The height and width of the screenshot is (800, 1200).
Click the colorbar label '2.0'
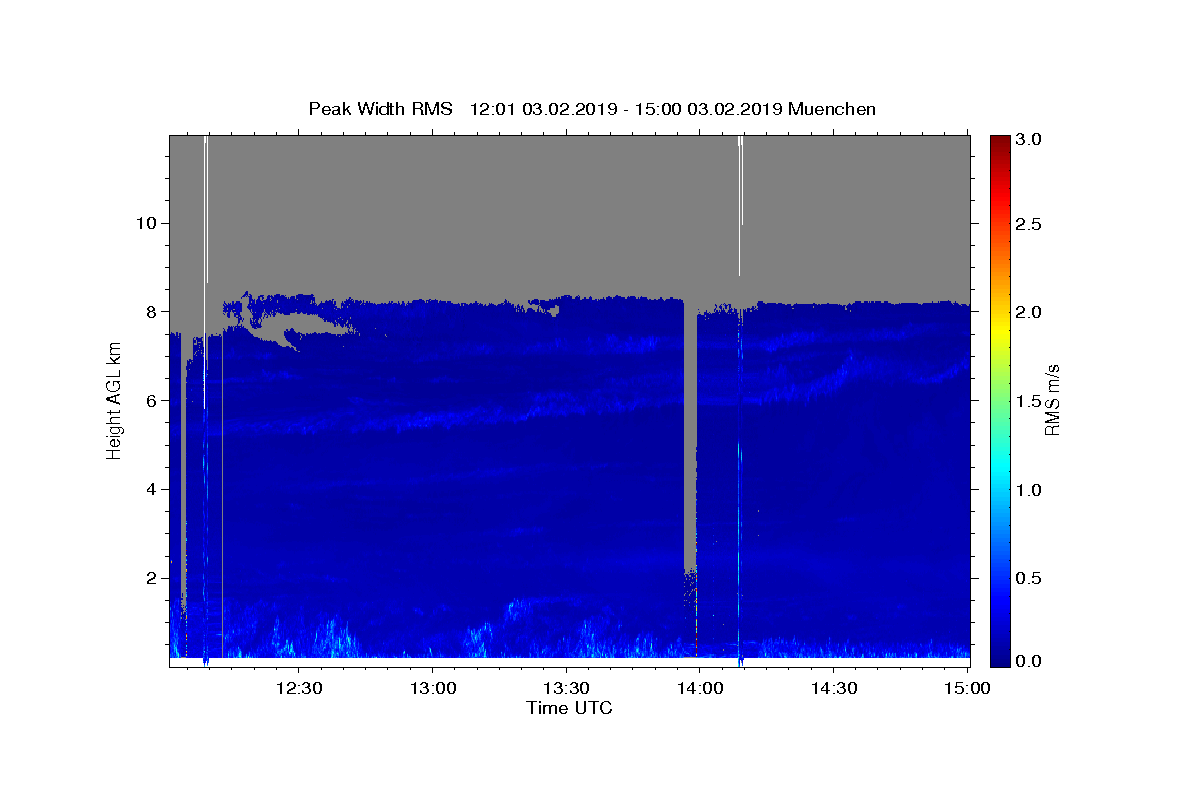[1028, 312]
